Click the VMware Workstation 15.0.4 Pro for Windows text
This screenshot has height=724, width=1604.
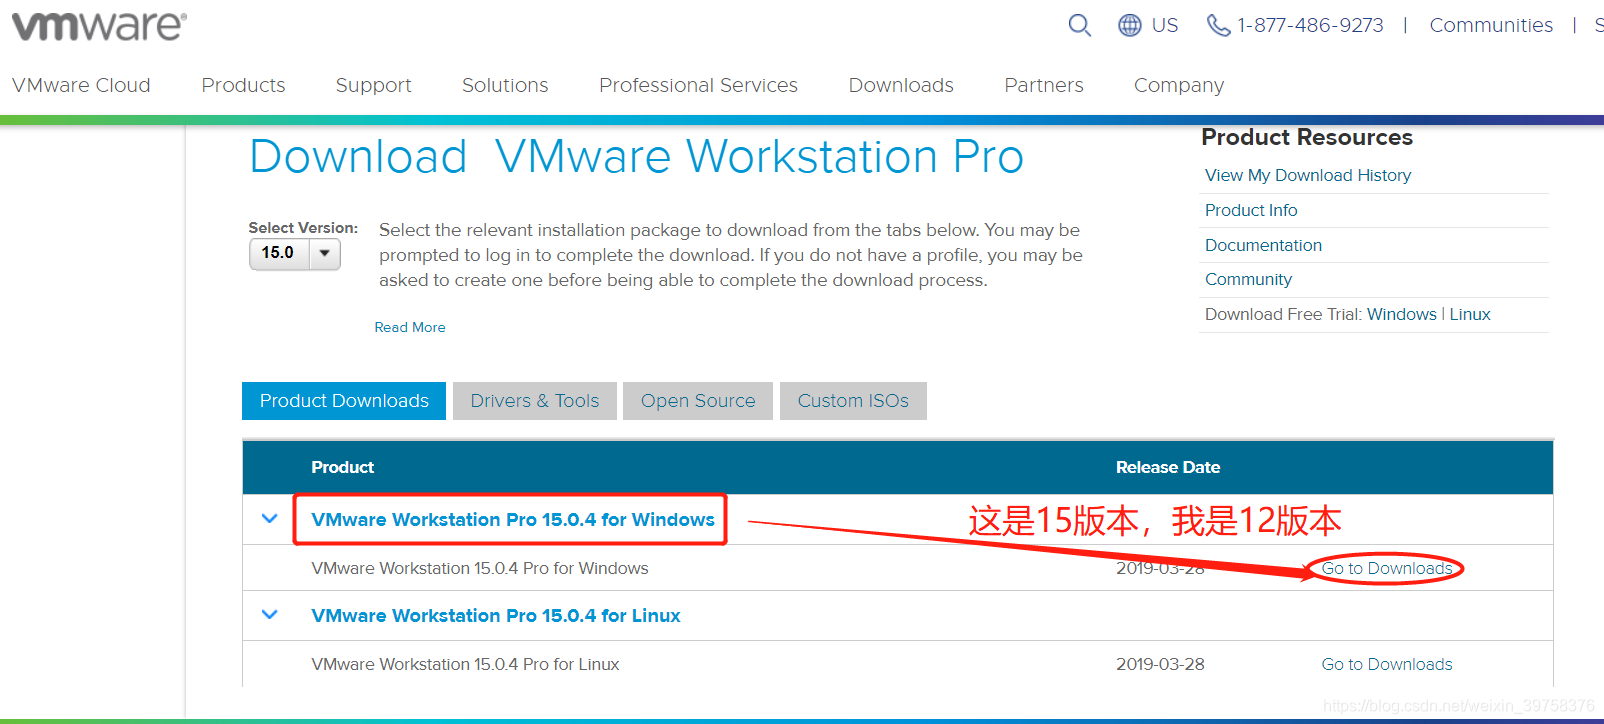click(x=480, y=568)
